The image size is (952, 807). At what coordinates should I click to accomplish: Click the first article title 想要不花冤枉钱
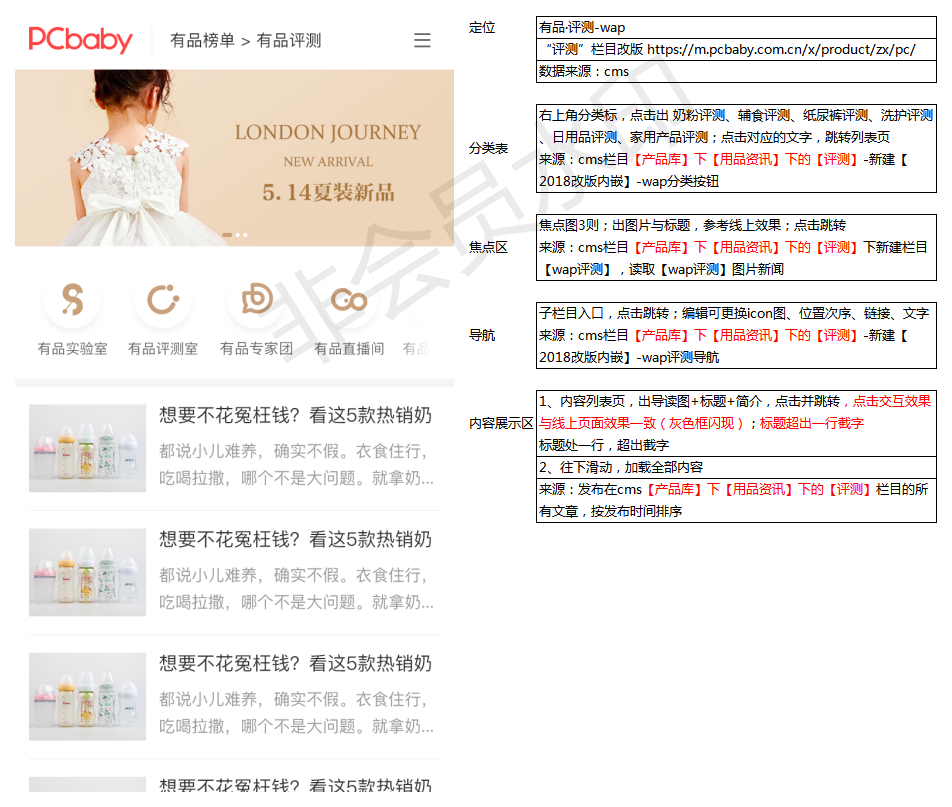pyautogui.click(x=295, y=415)
